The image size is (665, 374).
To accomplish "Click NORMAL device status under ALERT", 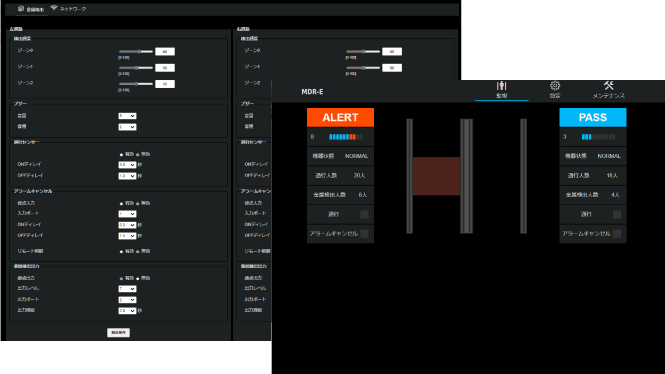I will click(x=356, y=156).
